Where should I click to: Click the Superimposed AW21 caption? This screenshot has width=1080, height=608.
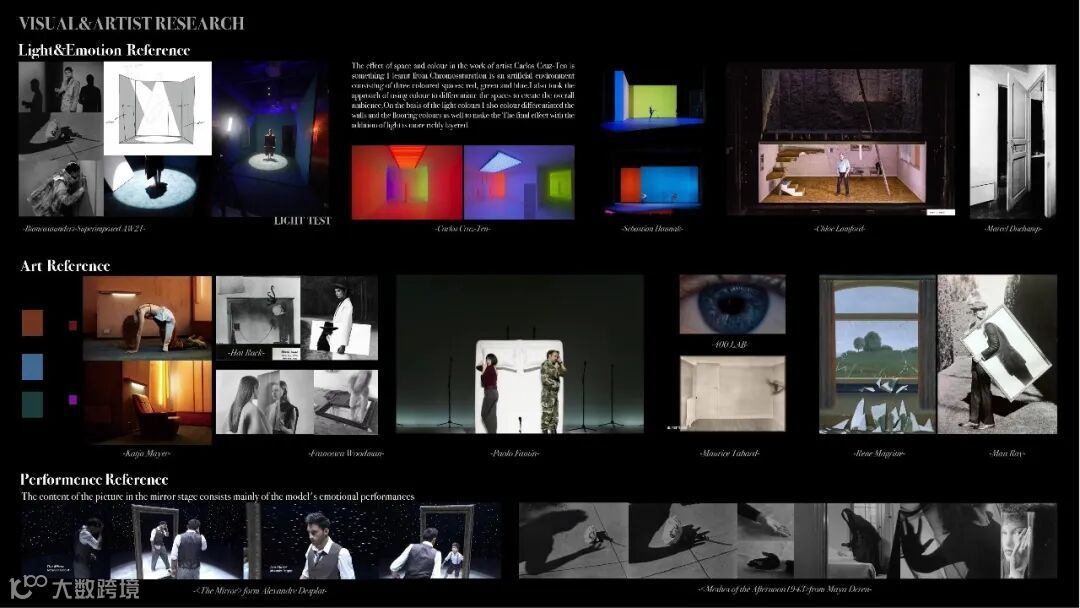84,228
